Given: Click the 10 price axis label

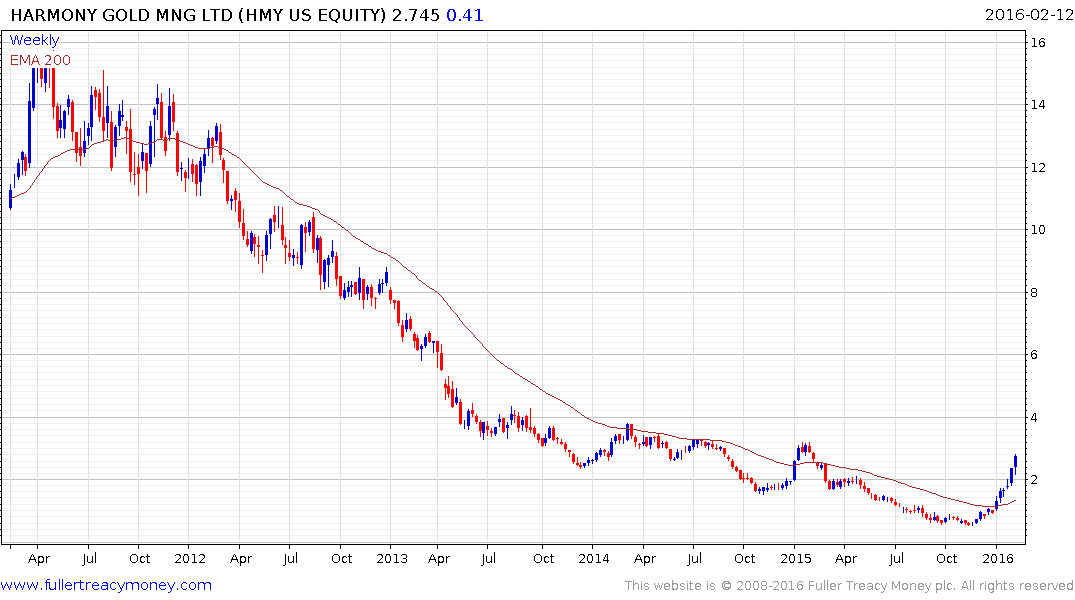Looking at the screenshot, I should tap(1038, 230).
